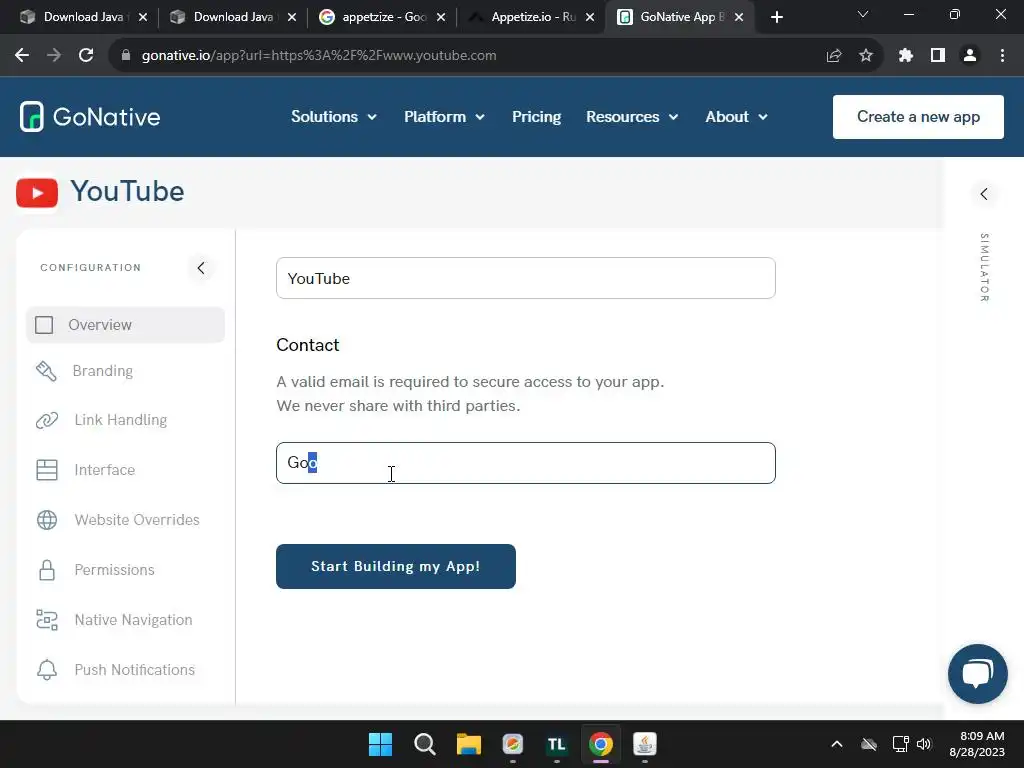Open File Explorer from taskbar
Screen dimensions: 1024x768
pos(468,744)
